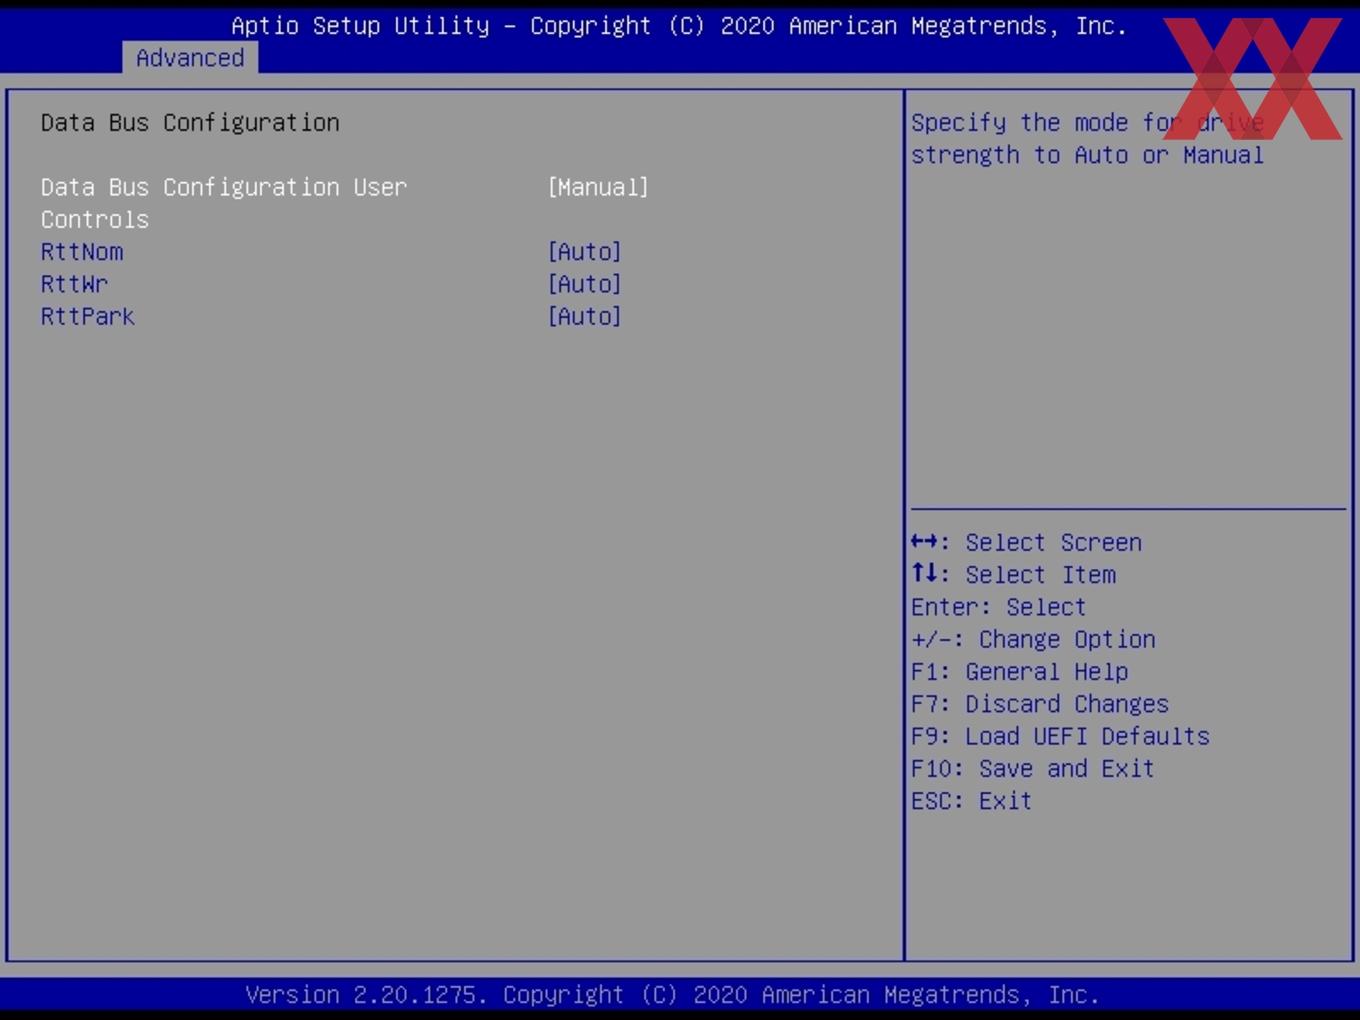The height and width of the screenshot is (1020, 1360).
Task: Click the Aptio Setup Utility title text
Action: (x=679, y=26)
